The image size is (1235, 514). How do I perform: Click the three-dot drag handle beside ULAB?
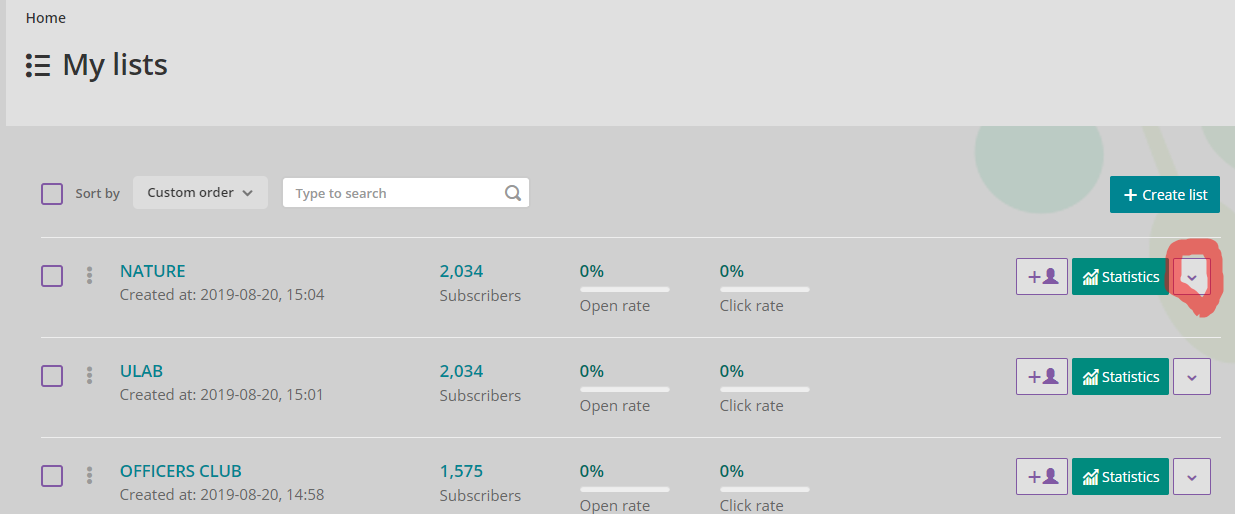(x=89, y=375)
